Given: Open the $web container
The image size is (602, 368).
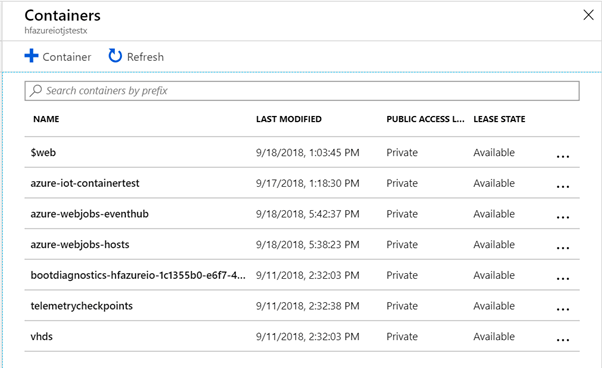Looking at the screenshot, I should click(43, 152).
